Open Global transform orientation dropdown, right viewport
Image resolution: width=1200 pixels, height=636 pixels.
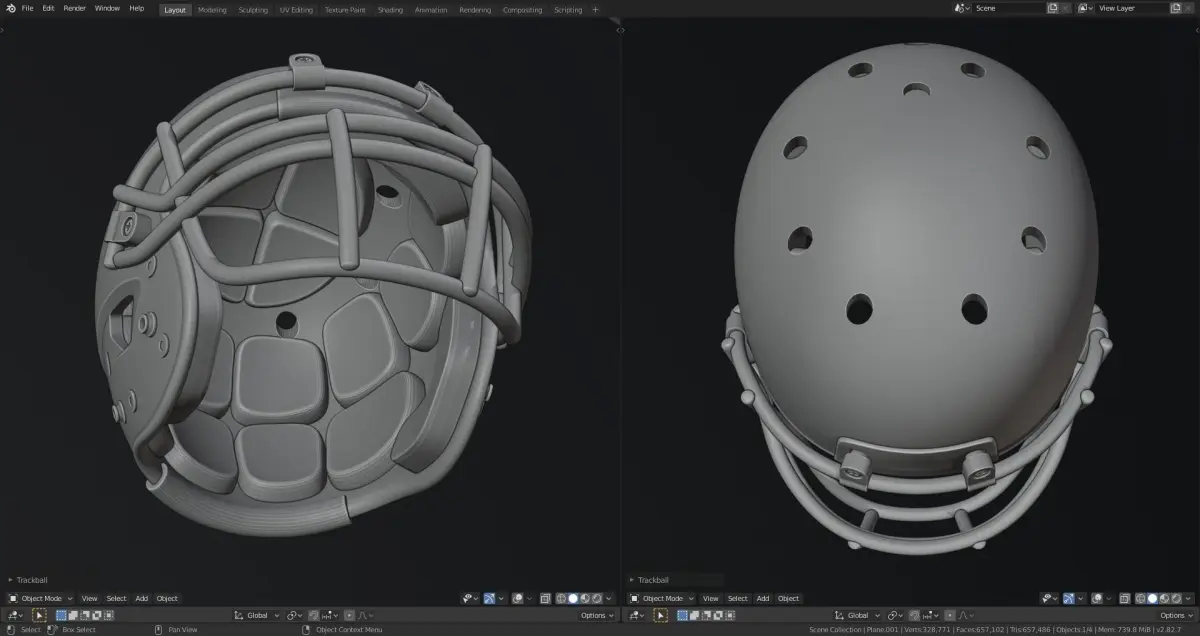(858, 615)
